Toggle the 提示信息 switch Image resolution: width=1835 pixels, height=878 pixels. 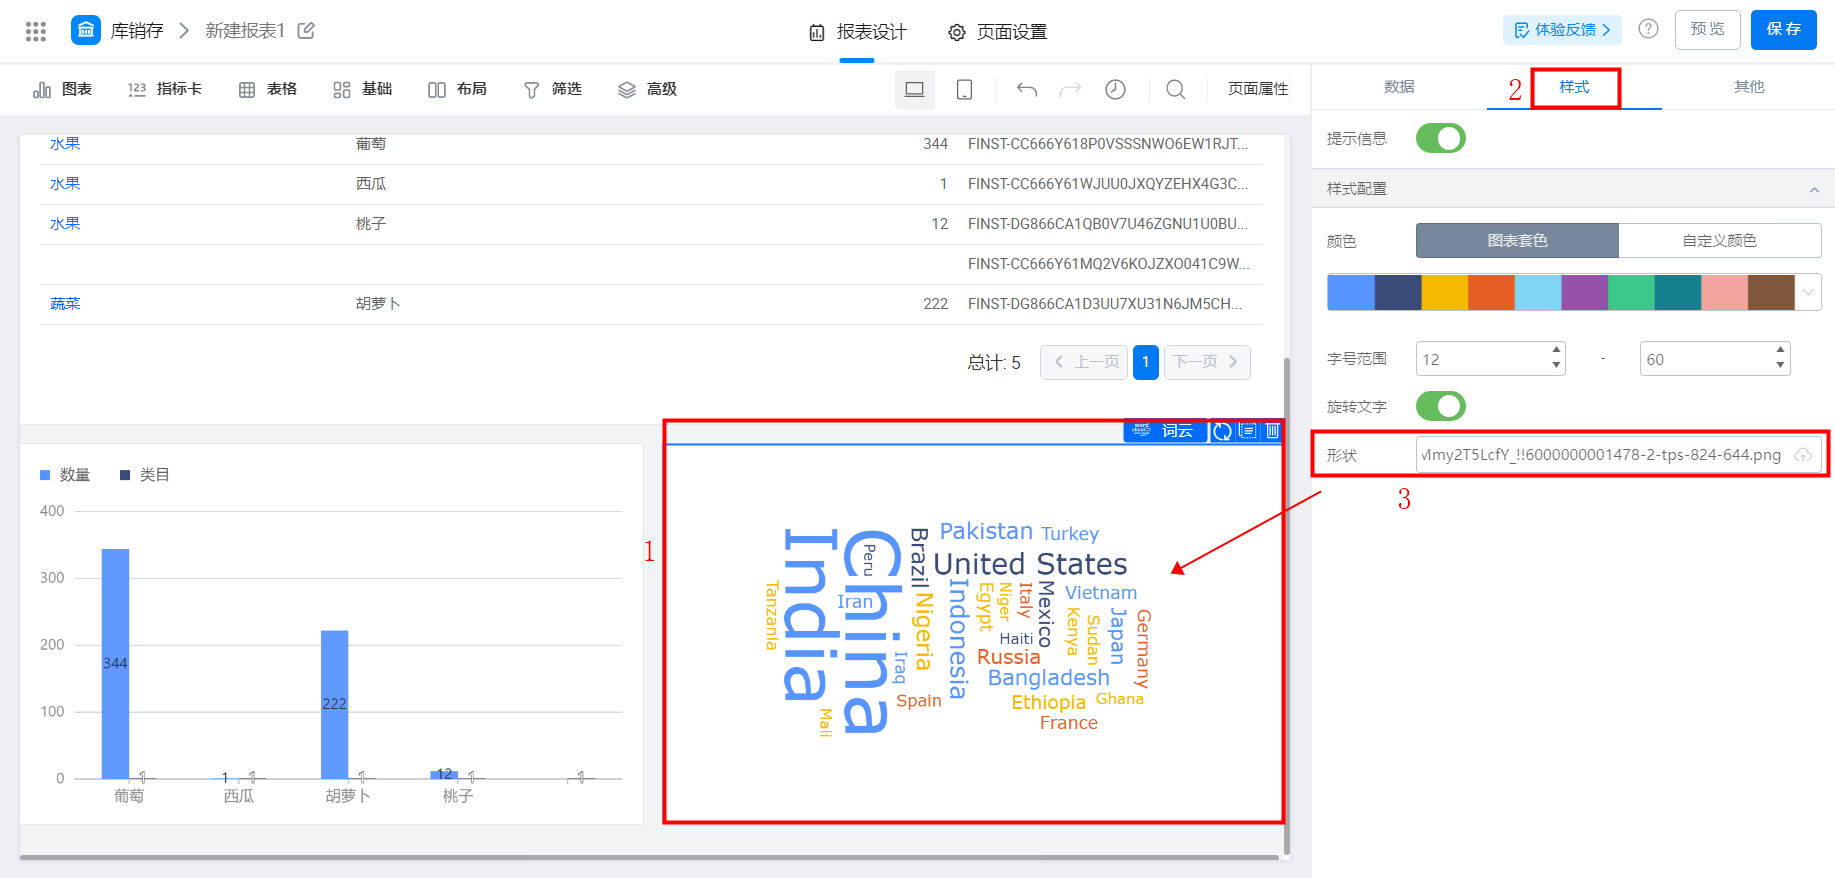pos(1441,138)
